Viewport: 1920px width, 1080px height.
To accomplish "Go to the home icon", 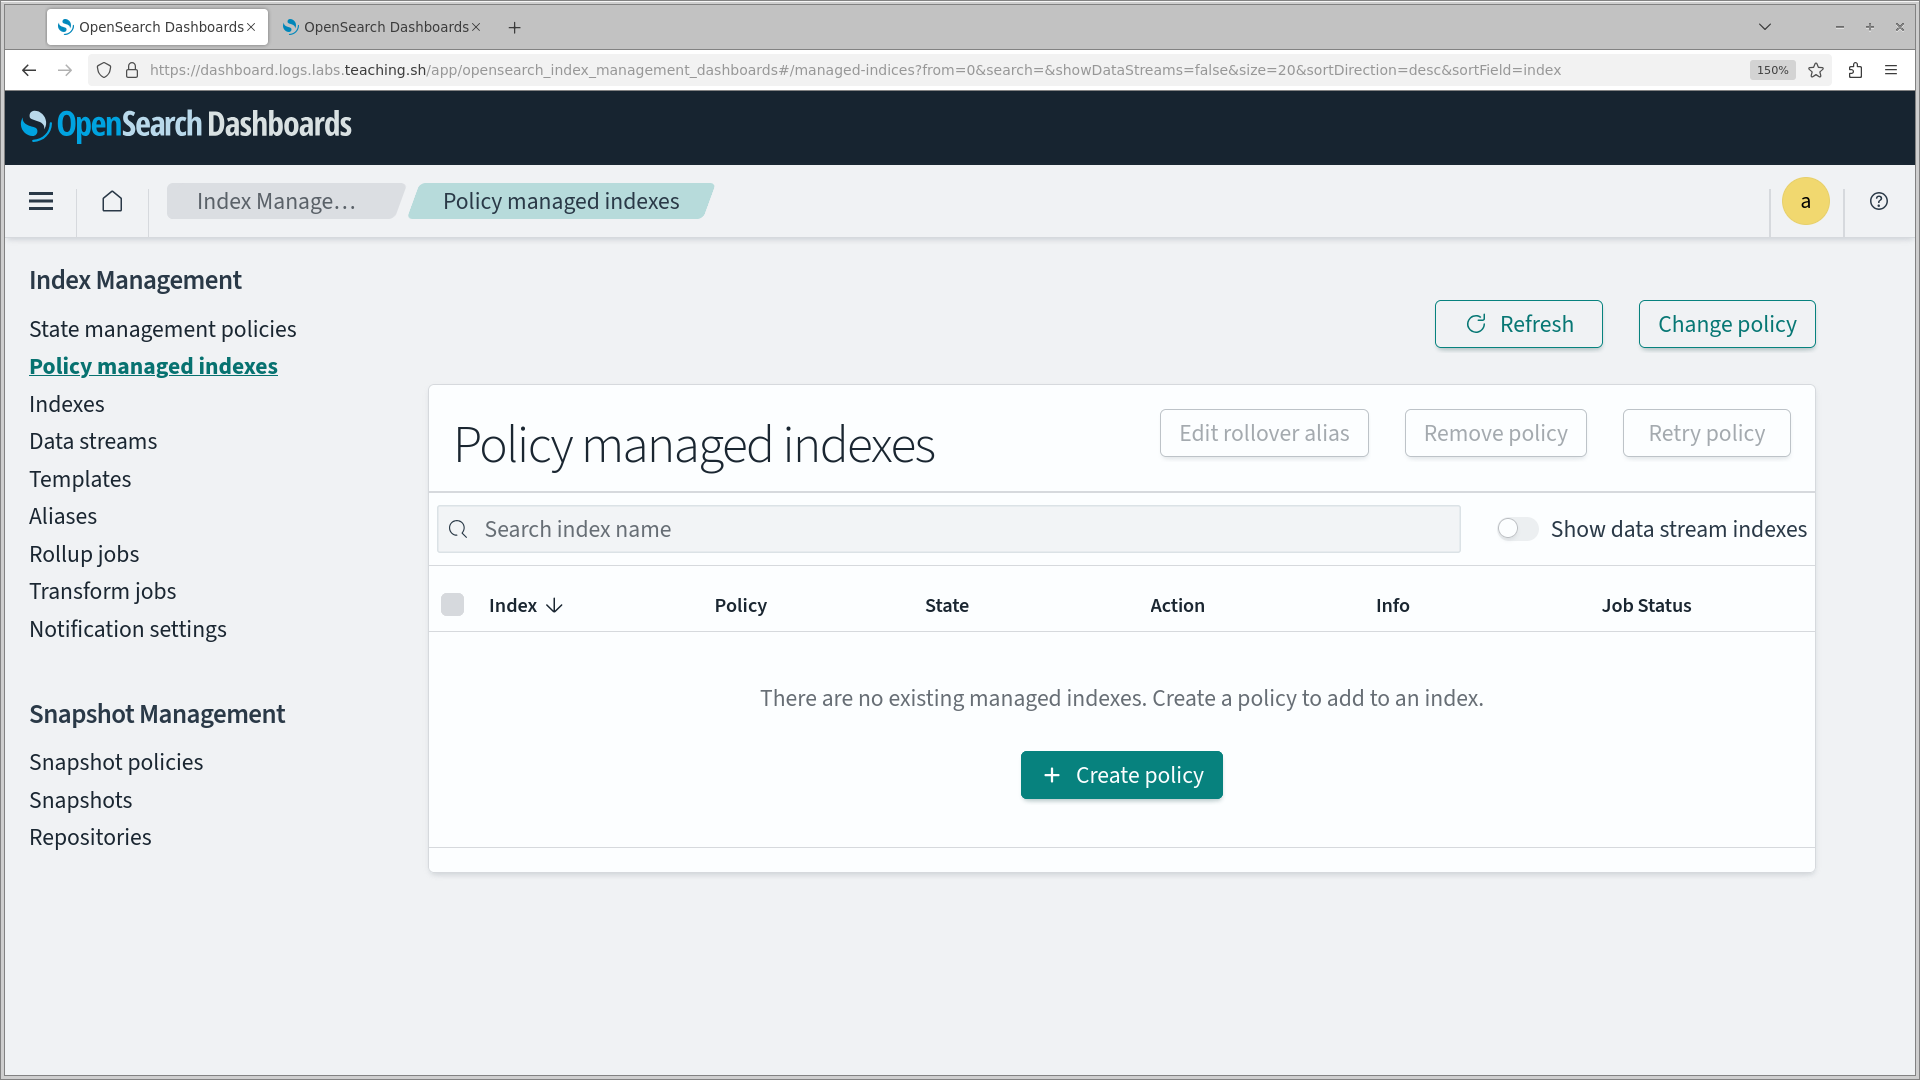I will coord(112,201).
